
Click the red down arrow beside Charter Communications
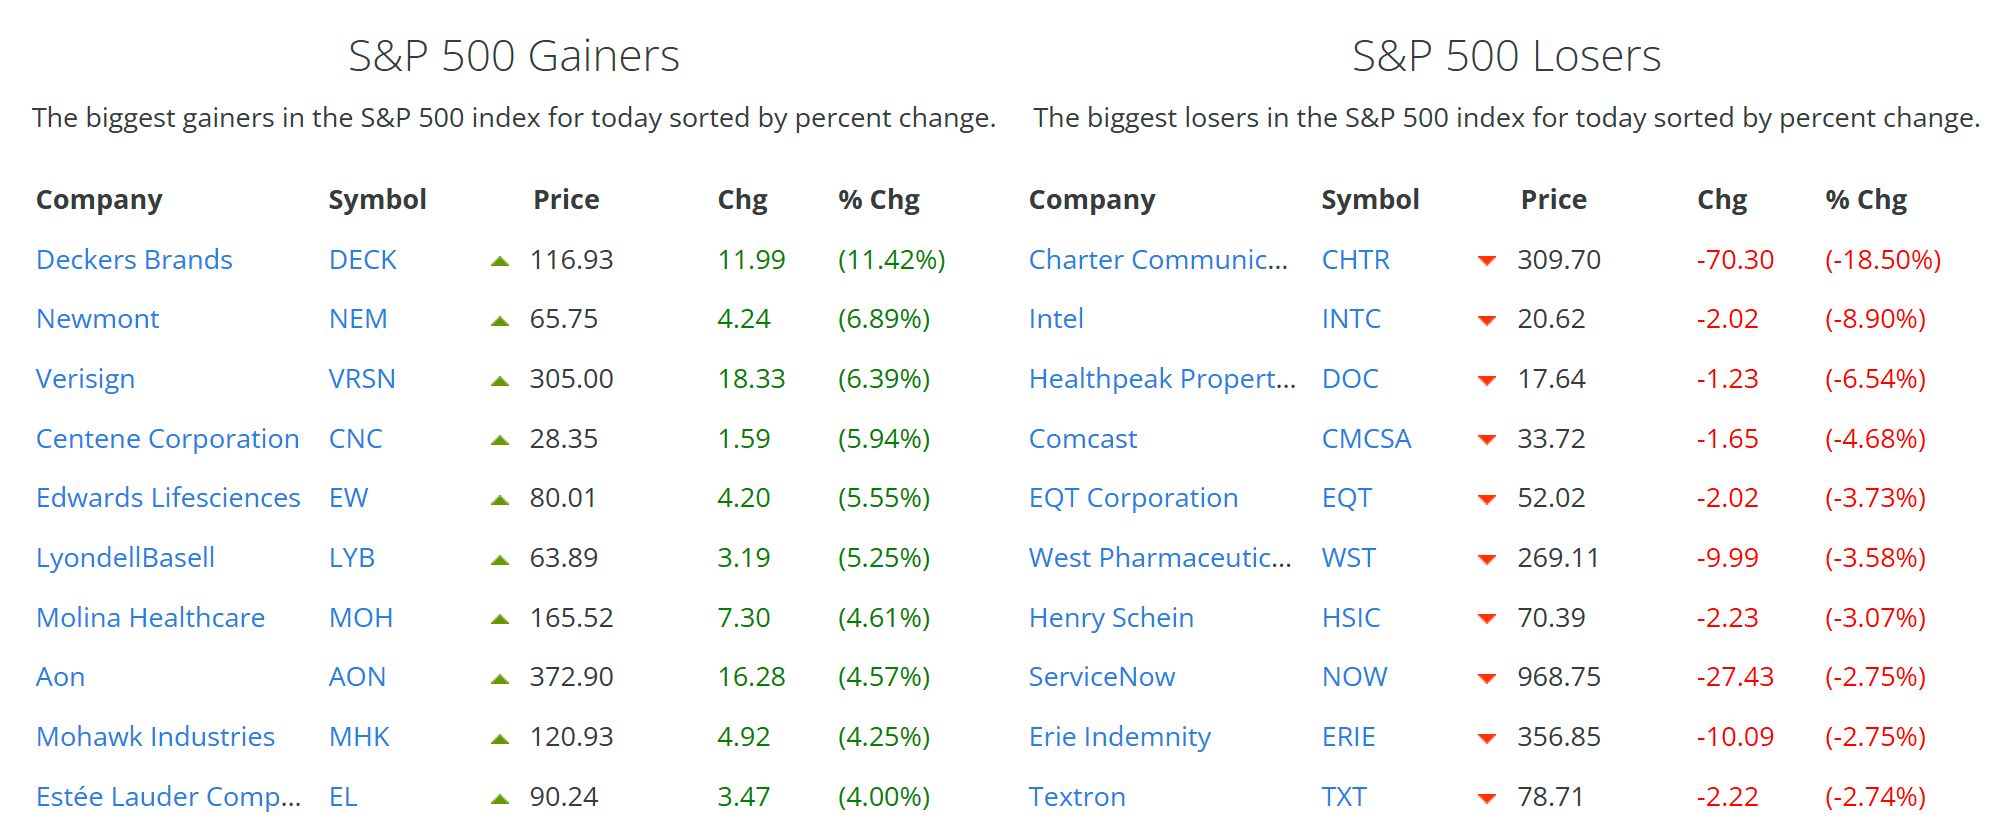[1487, 261]
